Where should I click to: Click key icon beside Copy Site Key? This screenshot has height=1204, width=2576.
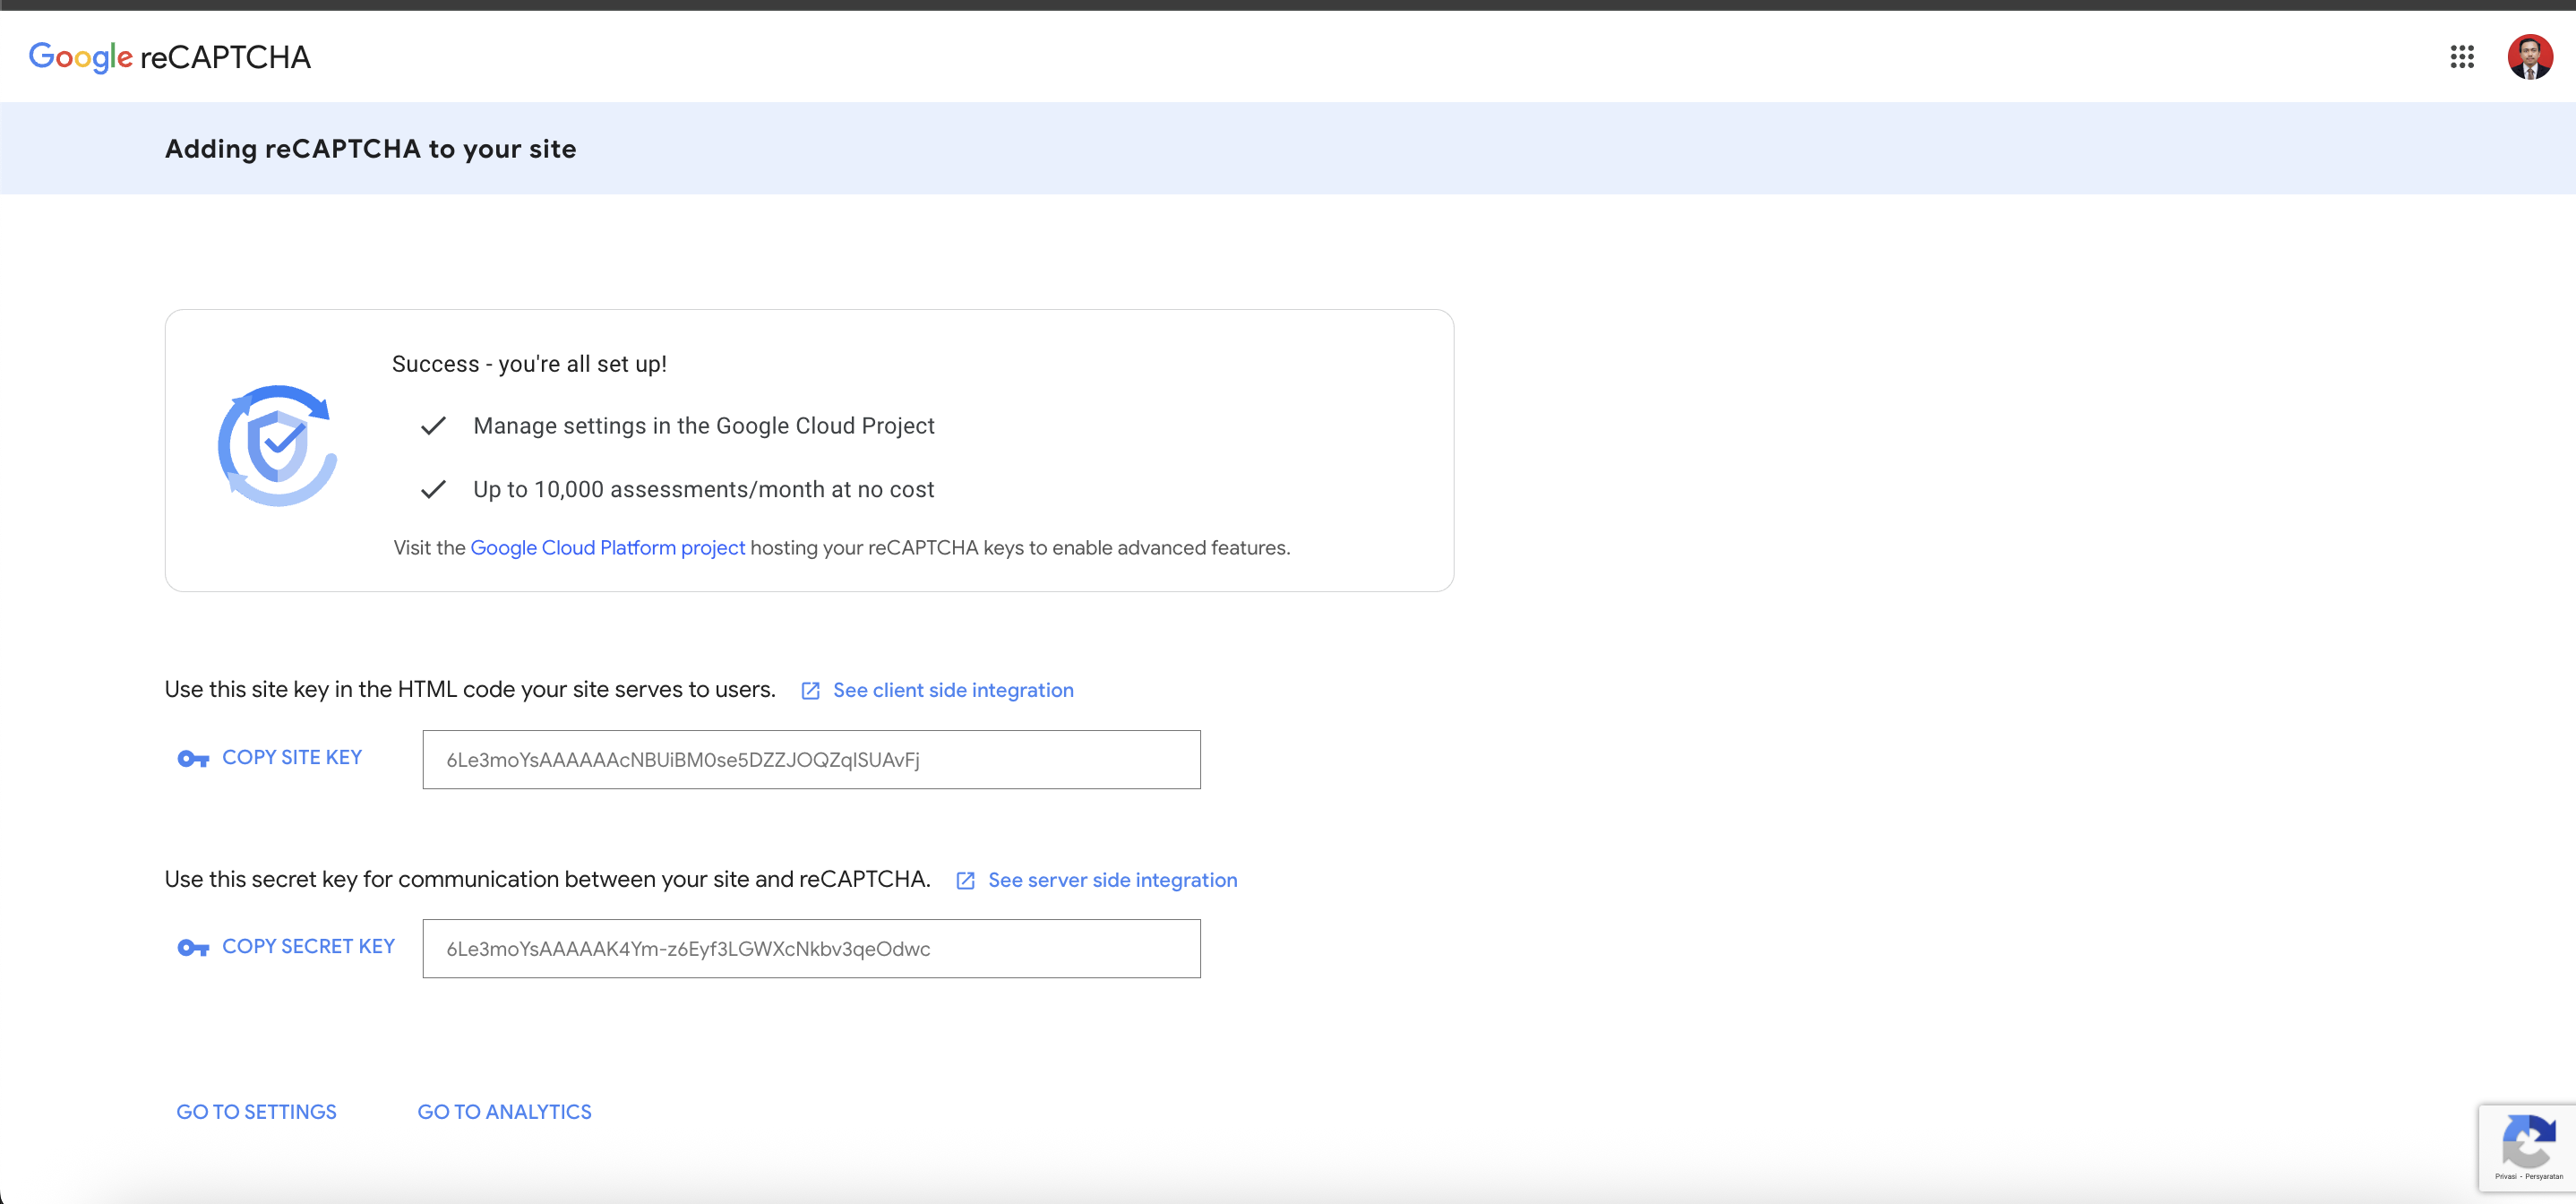[193, 759]
